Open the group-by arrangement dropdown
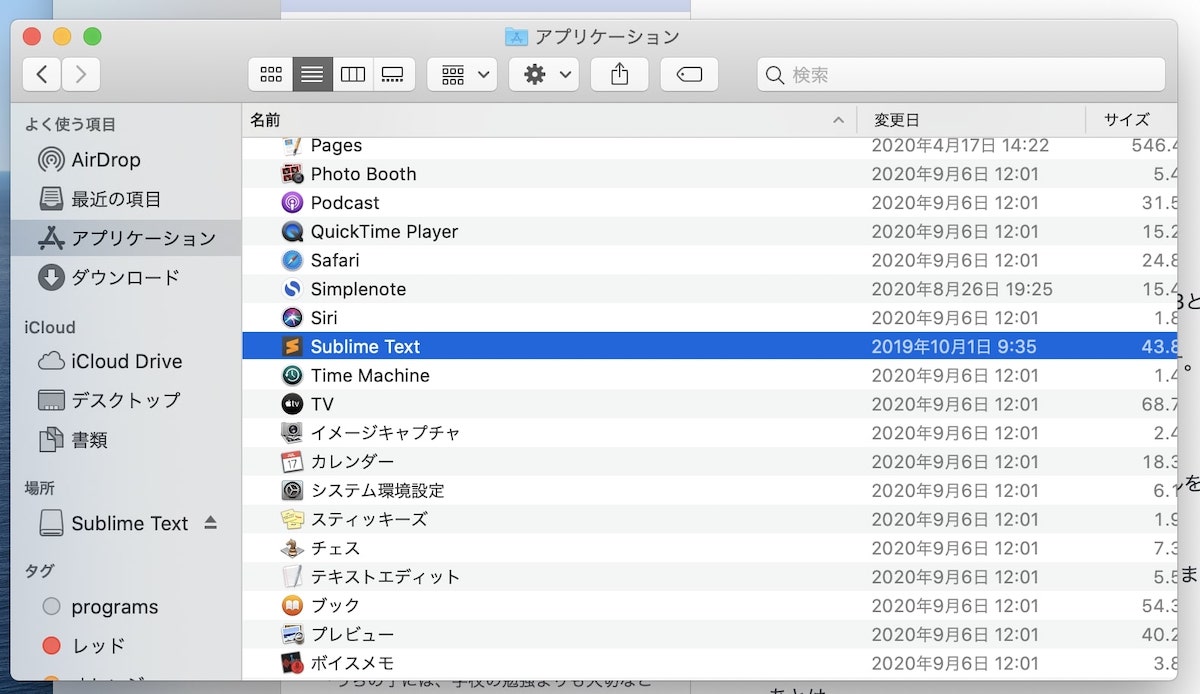 [462, 74]
